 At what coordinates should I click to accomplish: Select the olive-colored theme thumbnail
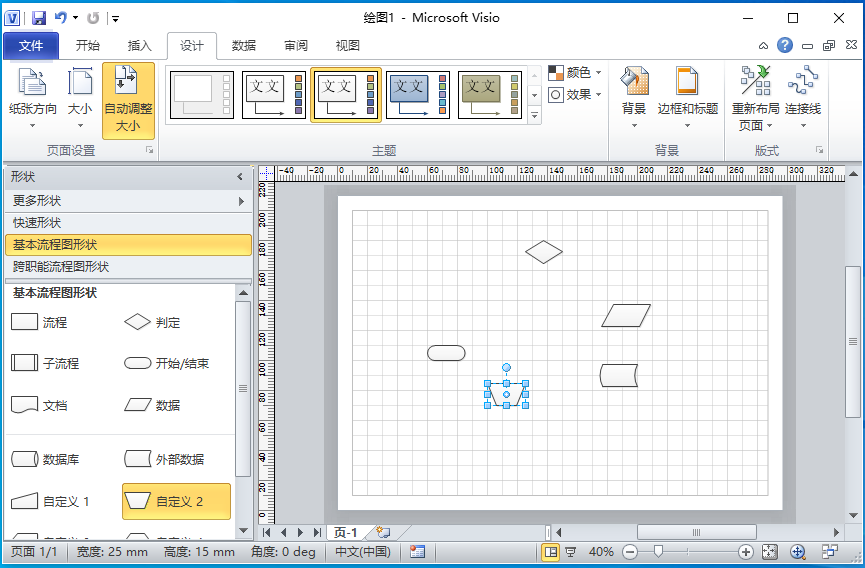(x=489, y=95)
